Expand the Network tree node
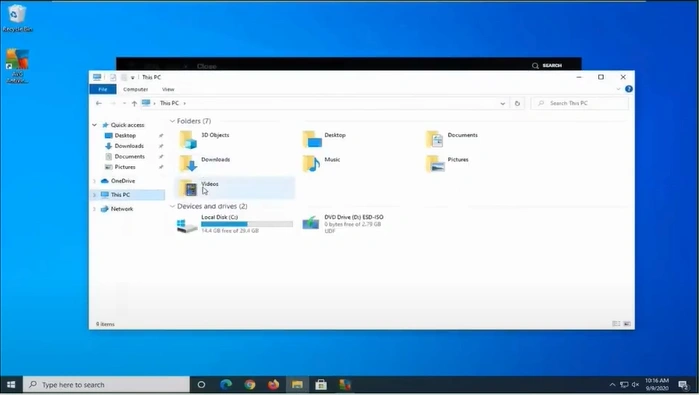Viewport: 699px width, 395px height. [x=95, y=209]
